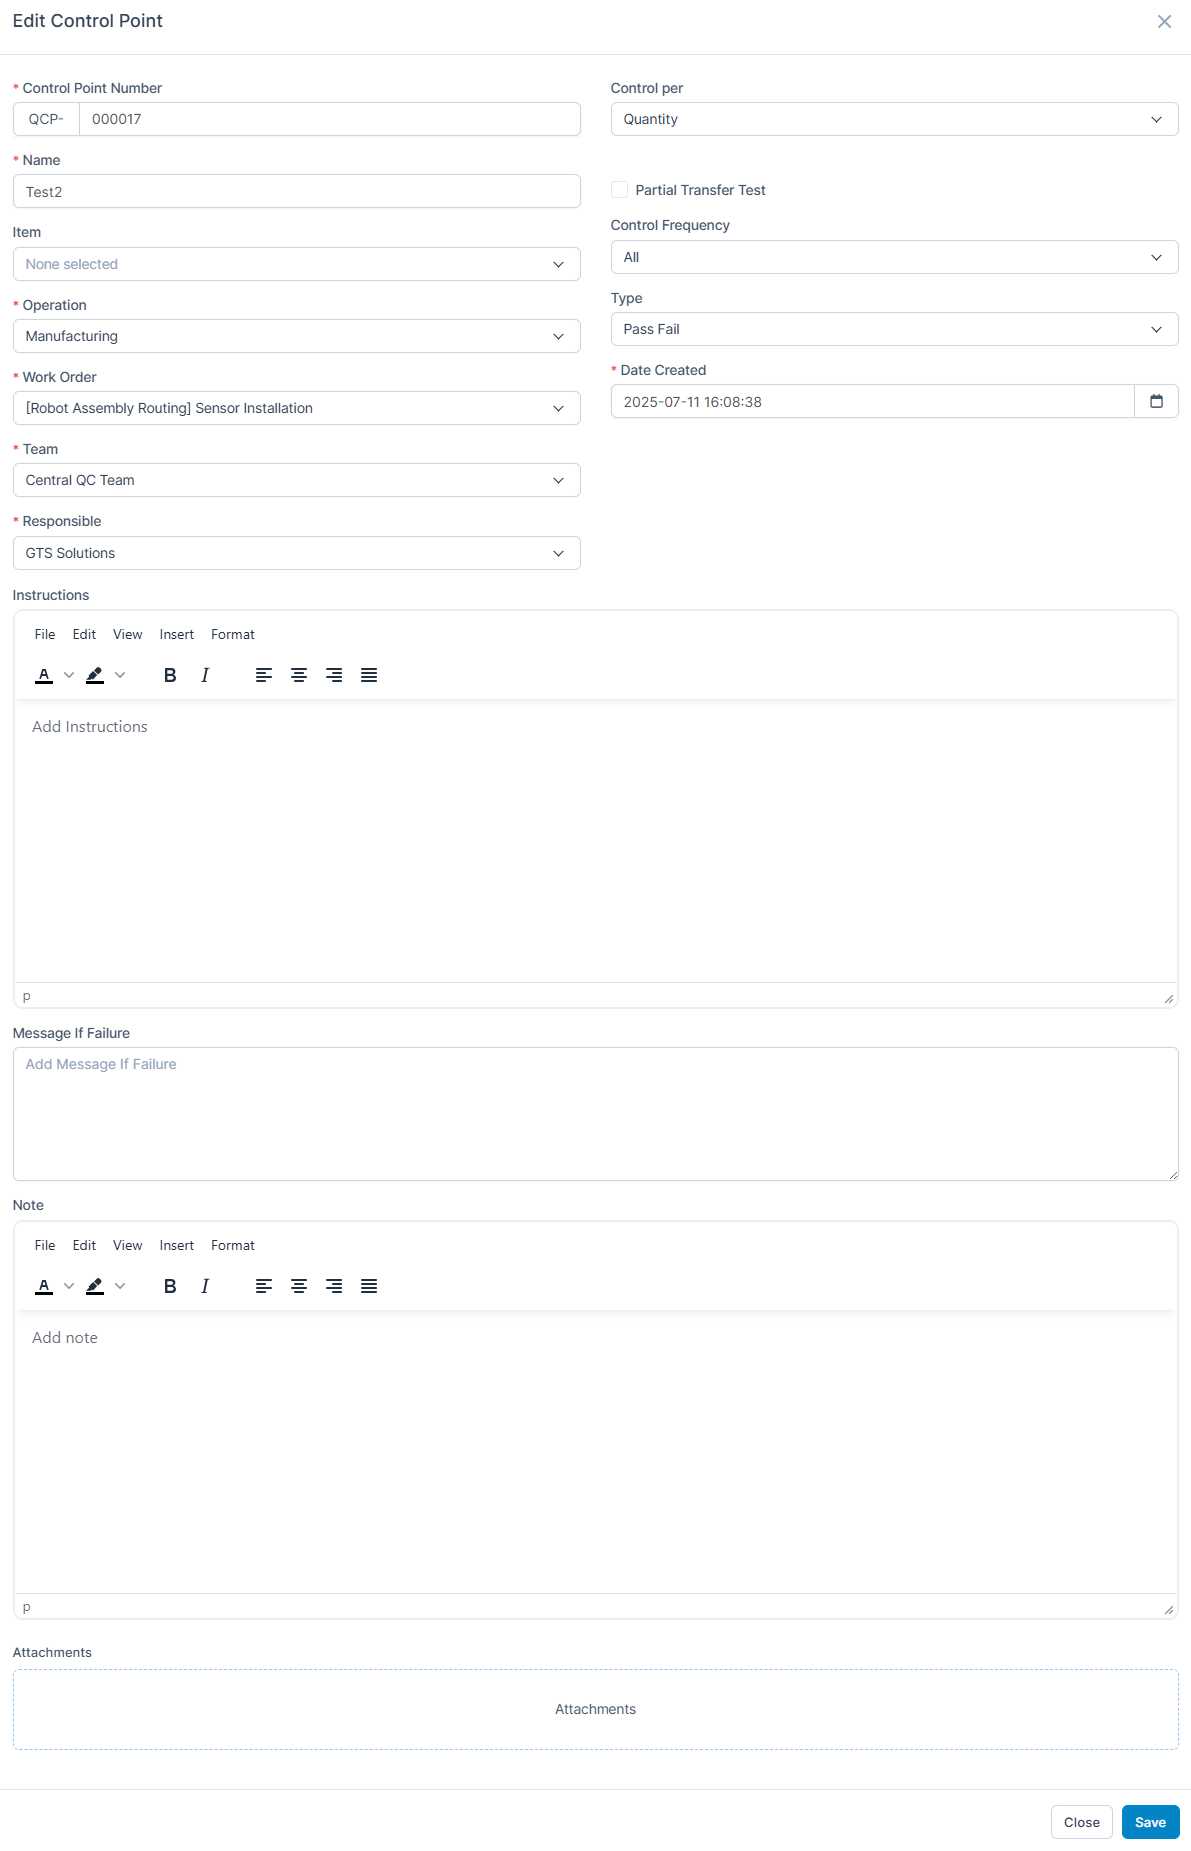Open calendar picker for Date Created
1191x1851 pixels.
(1156, 401)
